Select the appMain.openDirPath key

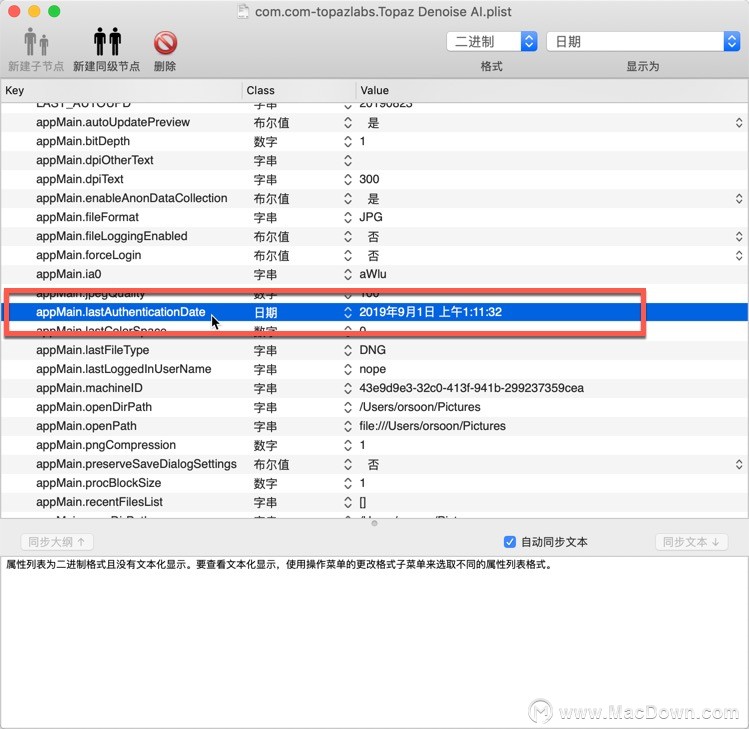click(x=94, y=407)
